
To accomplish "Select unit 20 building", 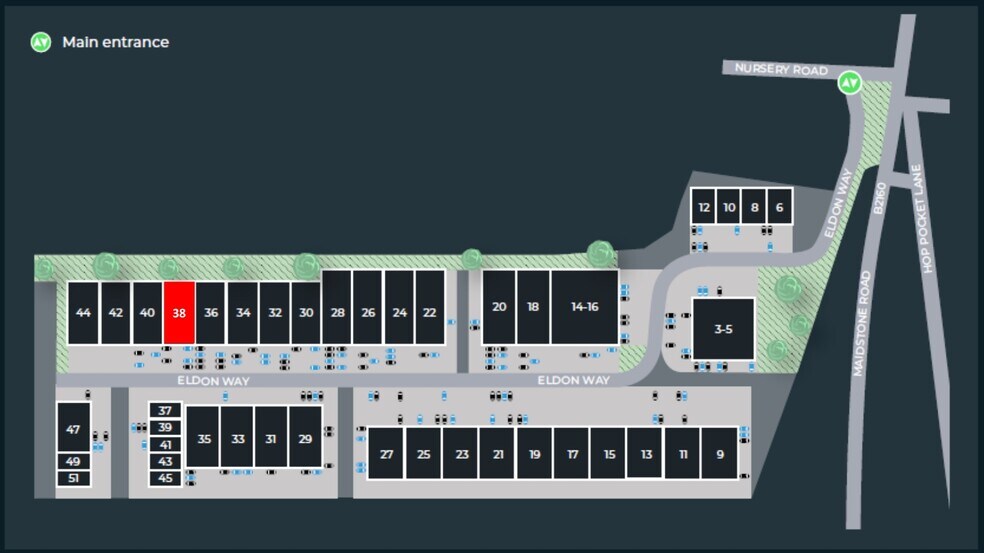I will pyautogui.click(x=499, y=307).
